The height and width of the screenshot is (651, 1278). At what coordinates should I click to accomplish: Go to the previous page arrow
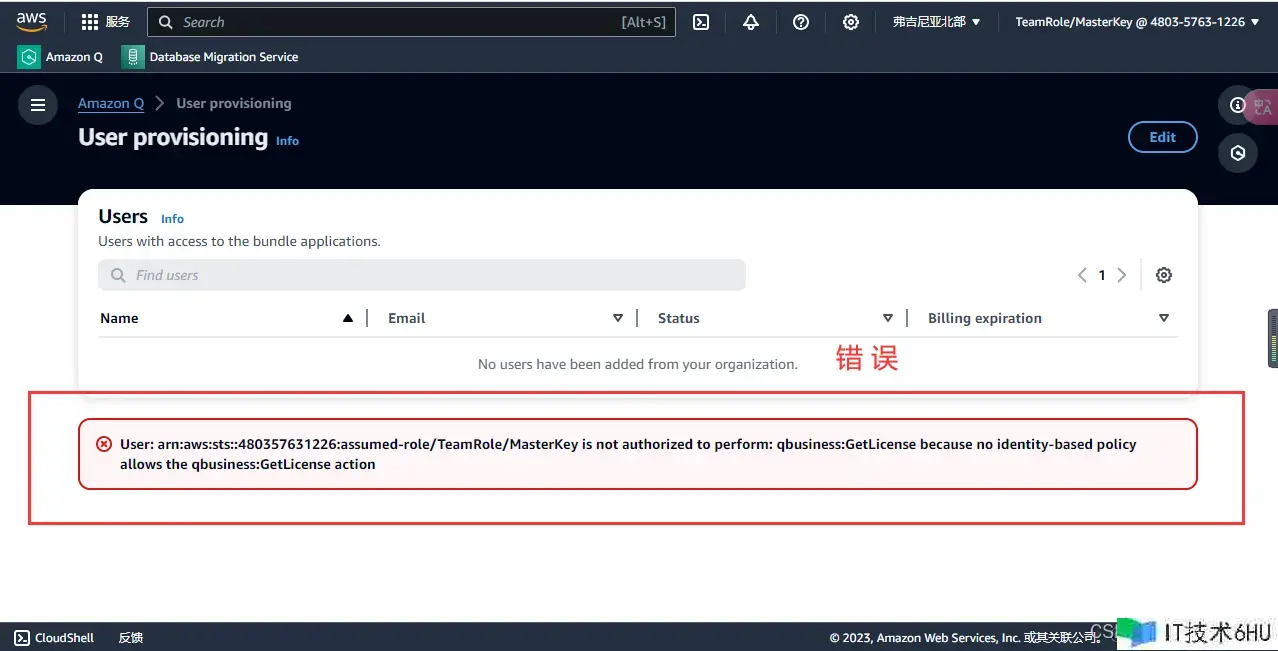[1082, 275]
